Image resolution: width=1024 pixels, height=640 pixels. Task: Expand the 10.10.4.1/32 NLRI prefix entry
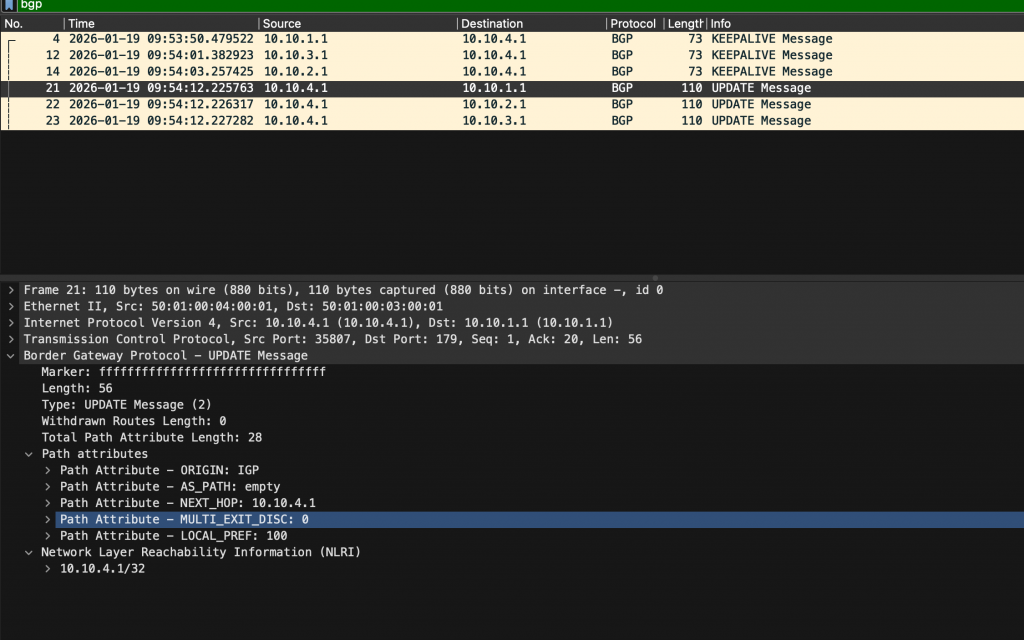[x=48, y=569]
